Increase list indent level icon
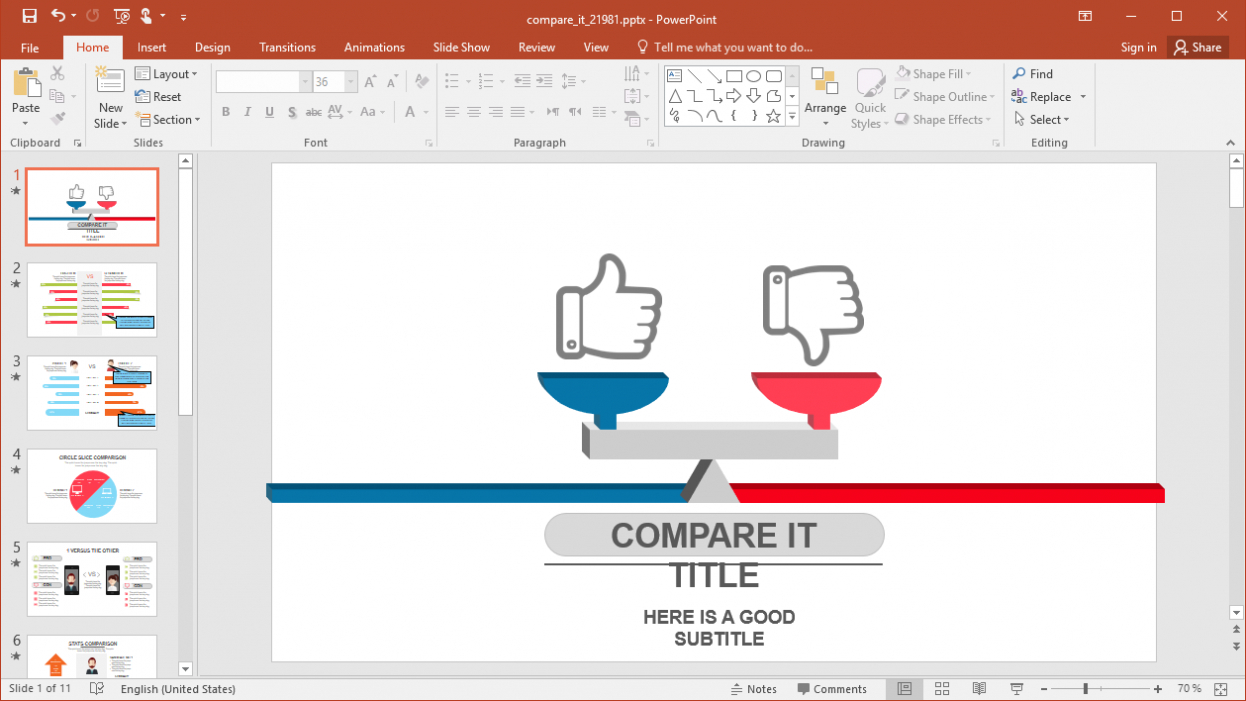This screenshot has height=701, width=1246. point(545,82)
